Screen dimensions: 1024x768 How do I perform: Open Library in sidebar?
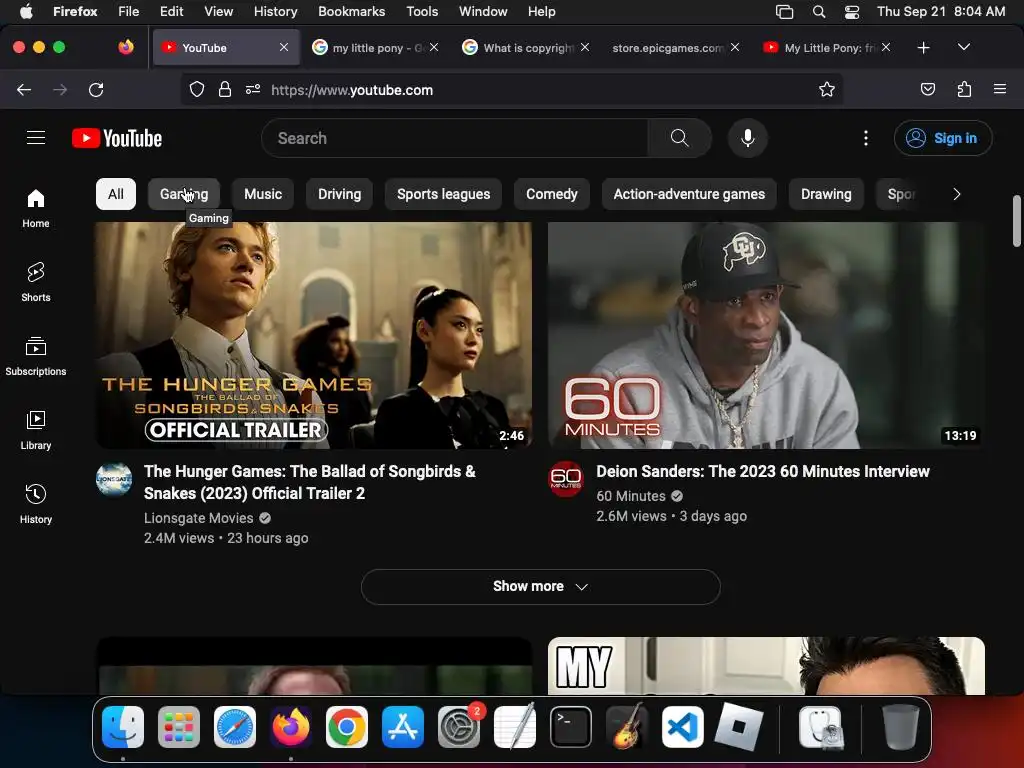pyautogui.click(x=36, y=430)
